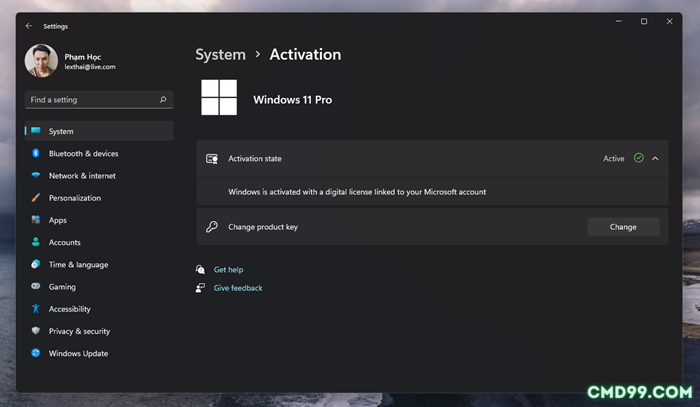Screen dimensions: 700x407
Task: Open Time & language text entry
Action: click(79, 265)
